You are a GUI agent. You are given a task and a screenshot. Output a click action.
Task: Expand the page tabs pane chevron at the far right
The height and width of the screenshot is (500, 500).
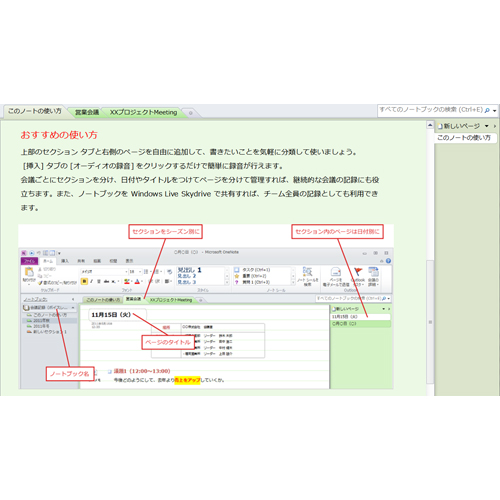click(495, 126)
